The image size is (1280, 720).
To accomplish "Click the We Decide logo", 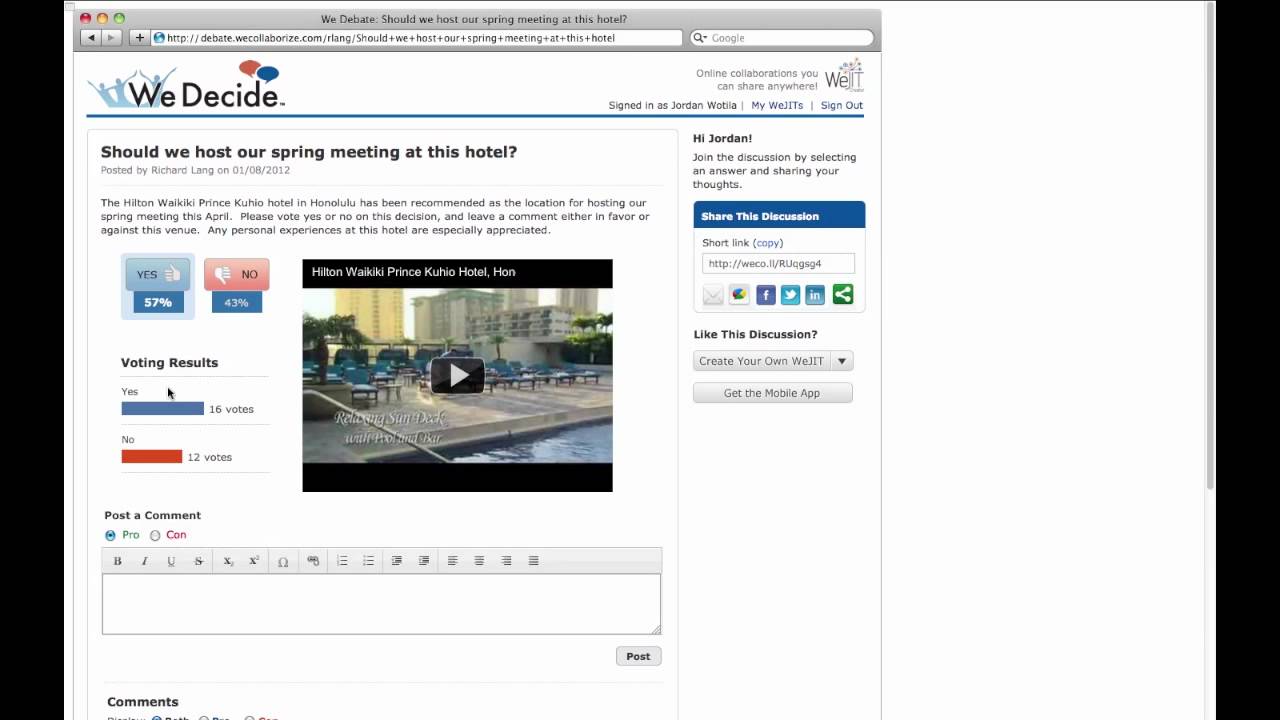I will [186, 85].
